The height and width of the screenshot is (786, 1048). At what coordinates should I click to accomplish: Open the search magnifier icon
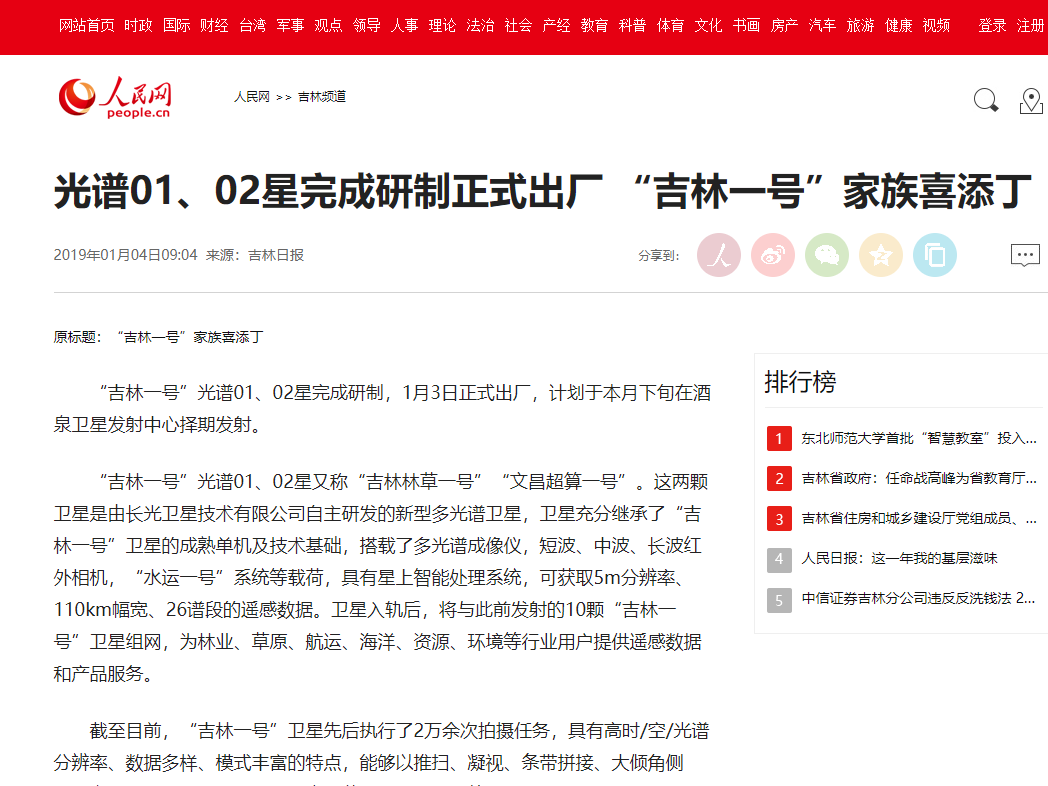click(986, 100)
